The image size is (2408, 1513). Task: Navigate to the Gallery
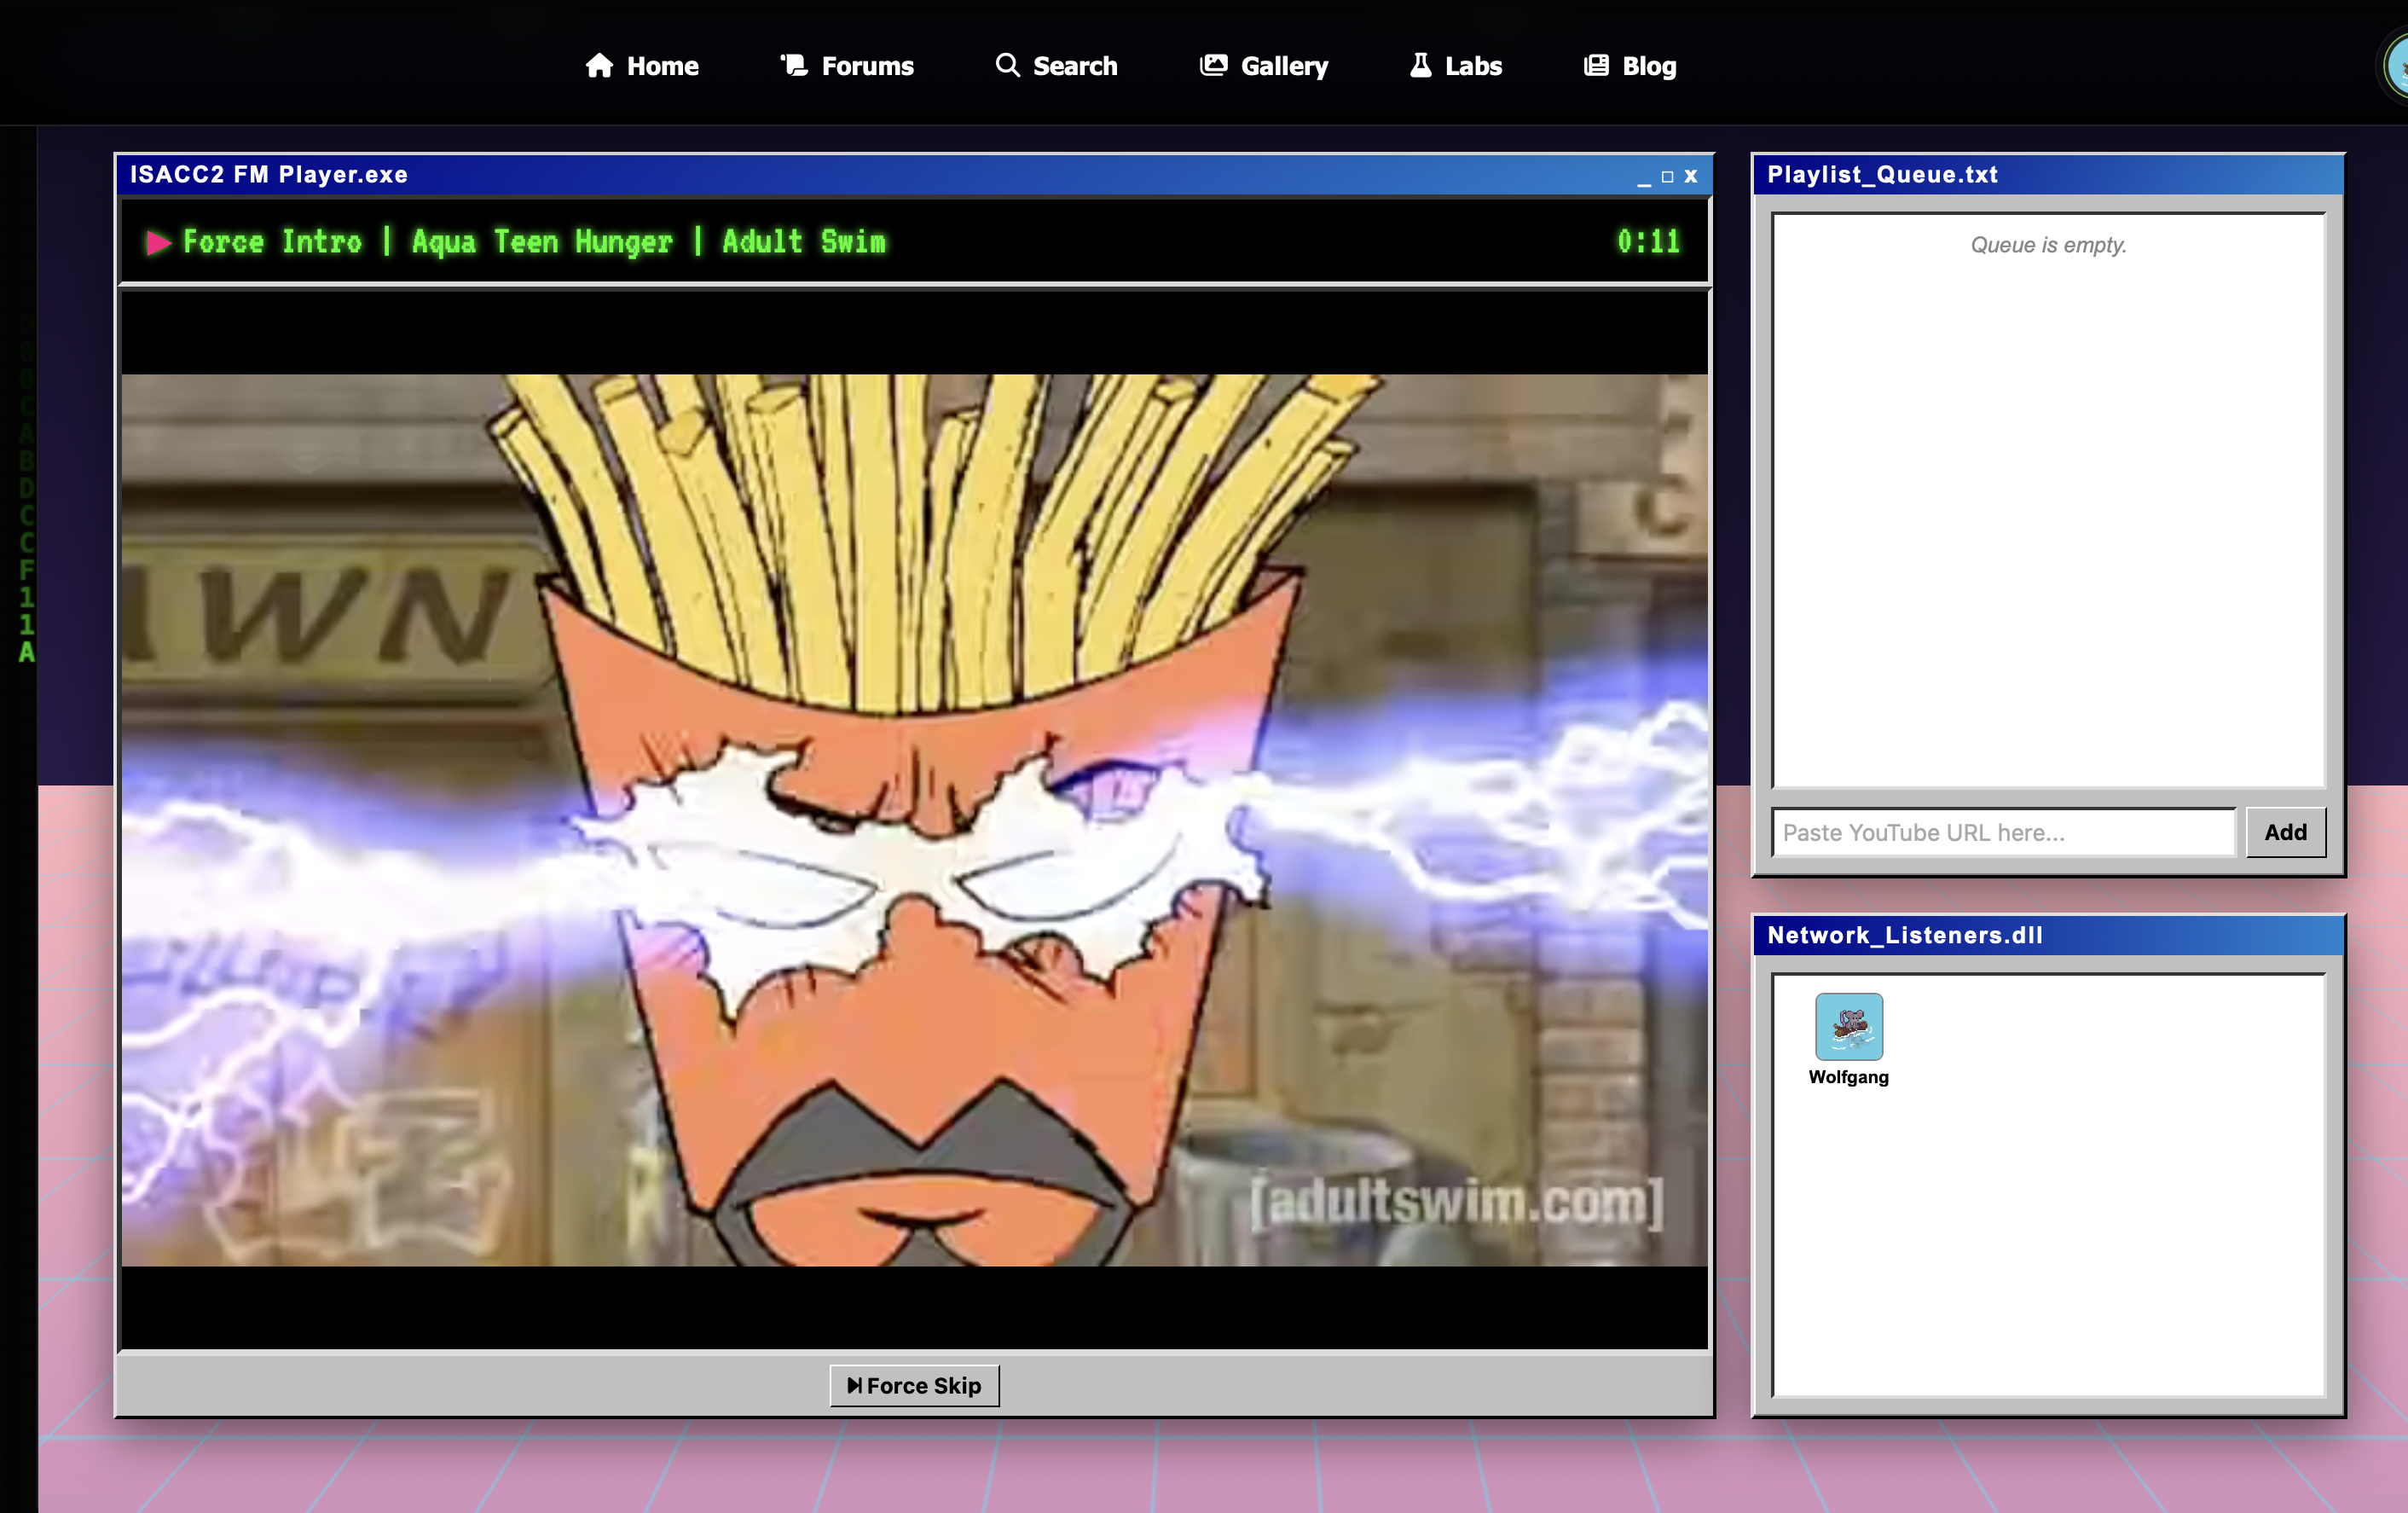click(x=1264, y=66)
